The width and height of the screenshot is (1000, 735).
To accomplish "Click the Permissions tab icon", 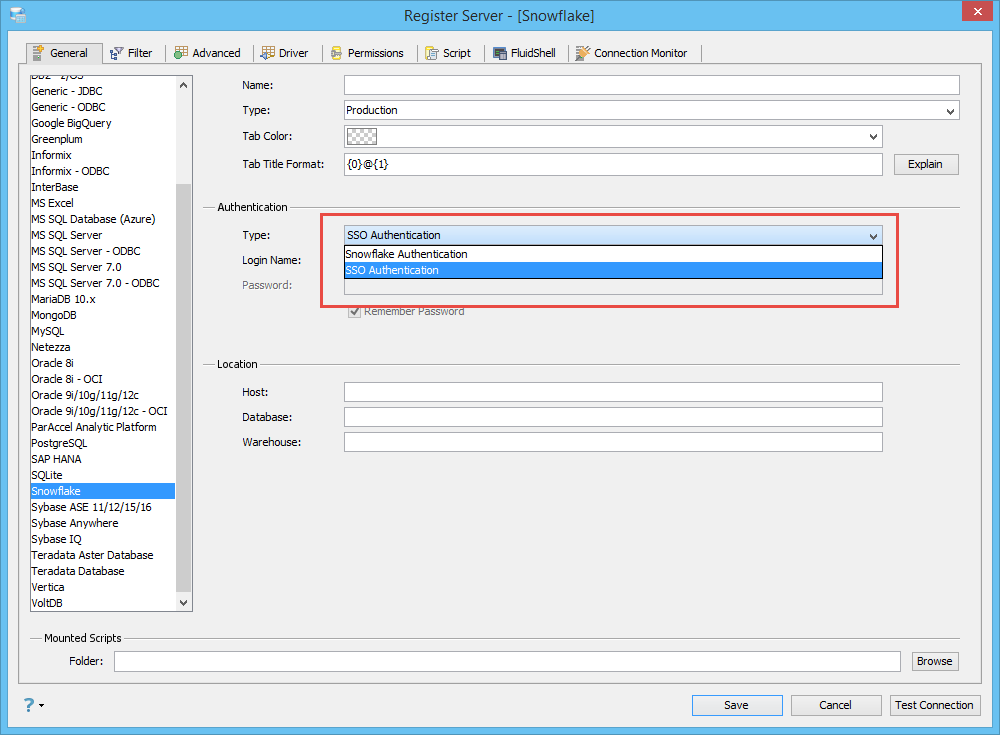I will [x=336, y=54].
